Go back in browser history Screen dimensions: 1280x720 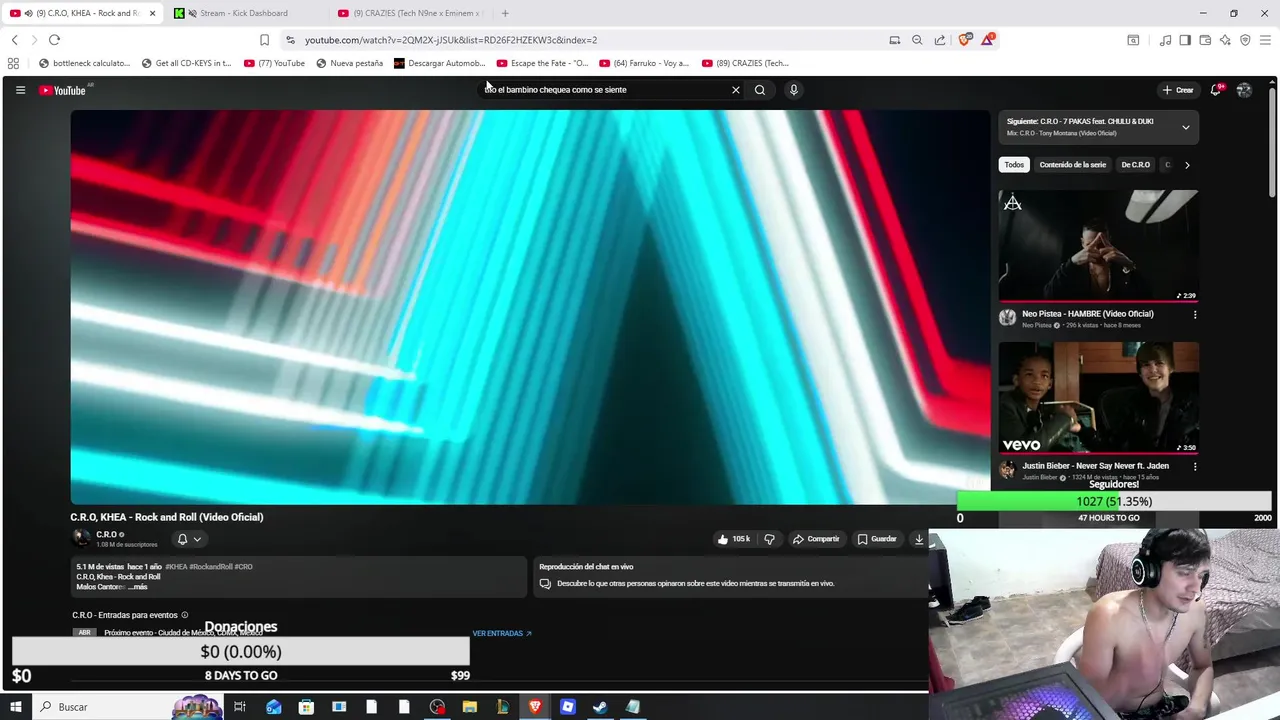click(14, 40)
